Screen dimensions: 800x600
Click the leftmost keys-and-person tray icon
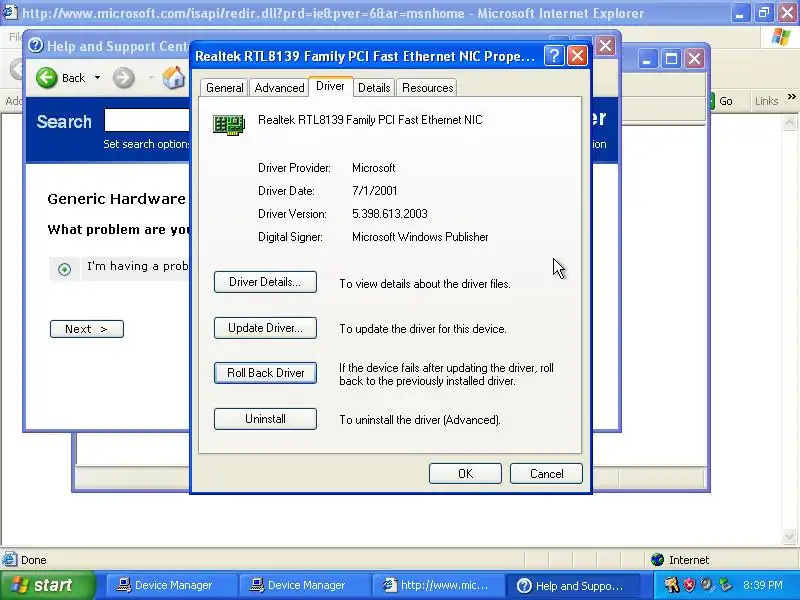(671, 585)
